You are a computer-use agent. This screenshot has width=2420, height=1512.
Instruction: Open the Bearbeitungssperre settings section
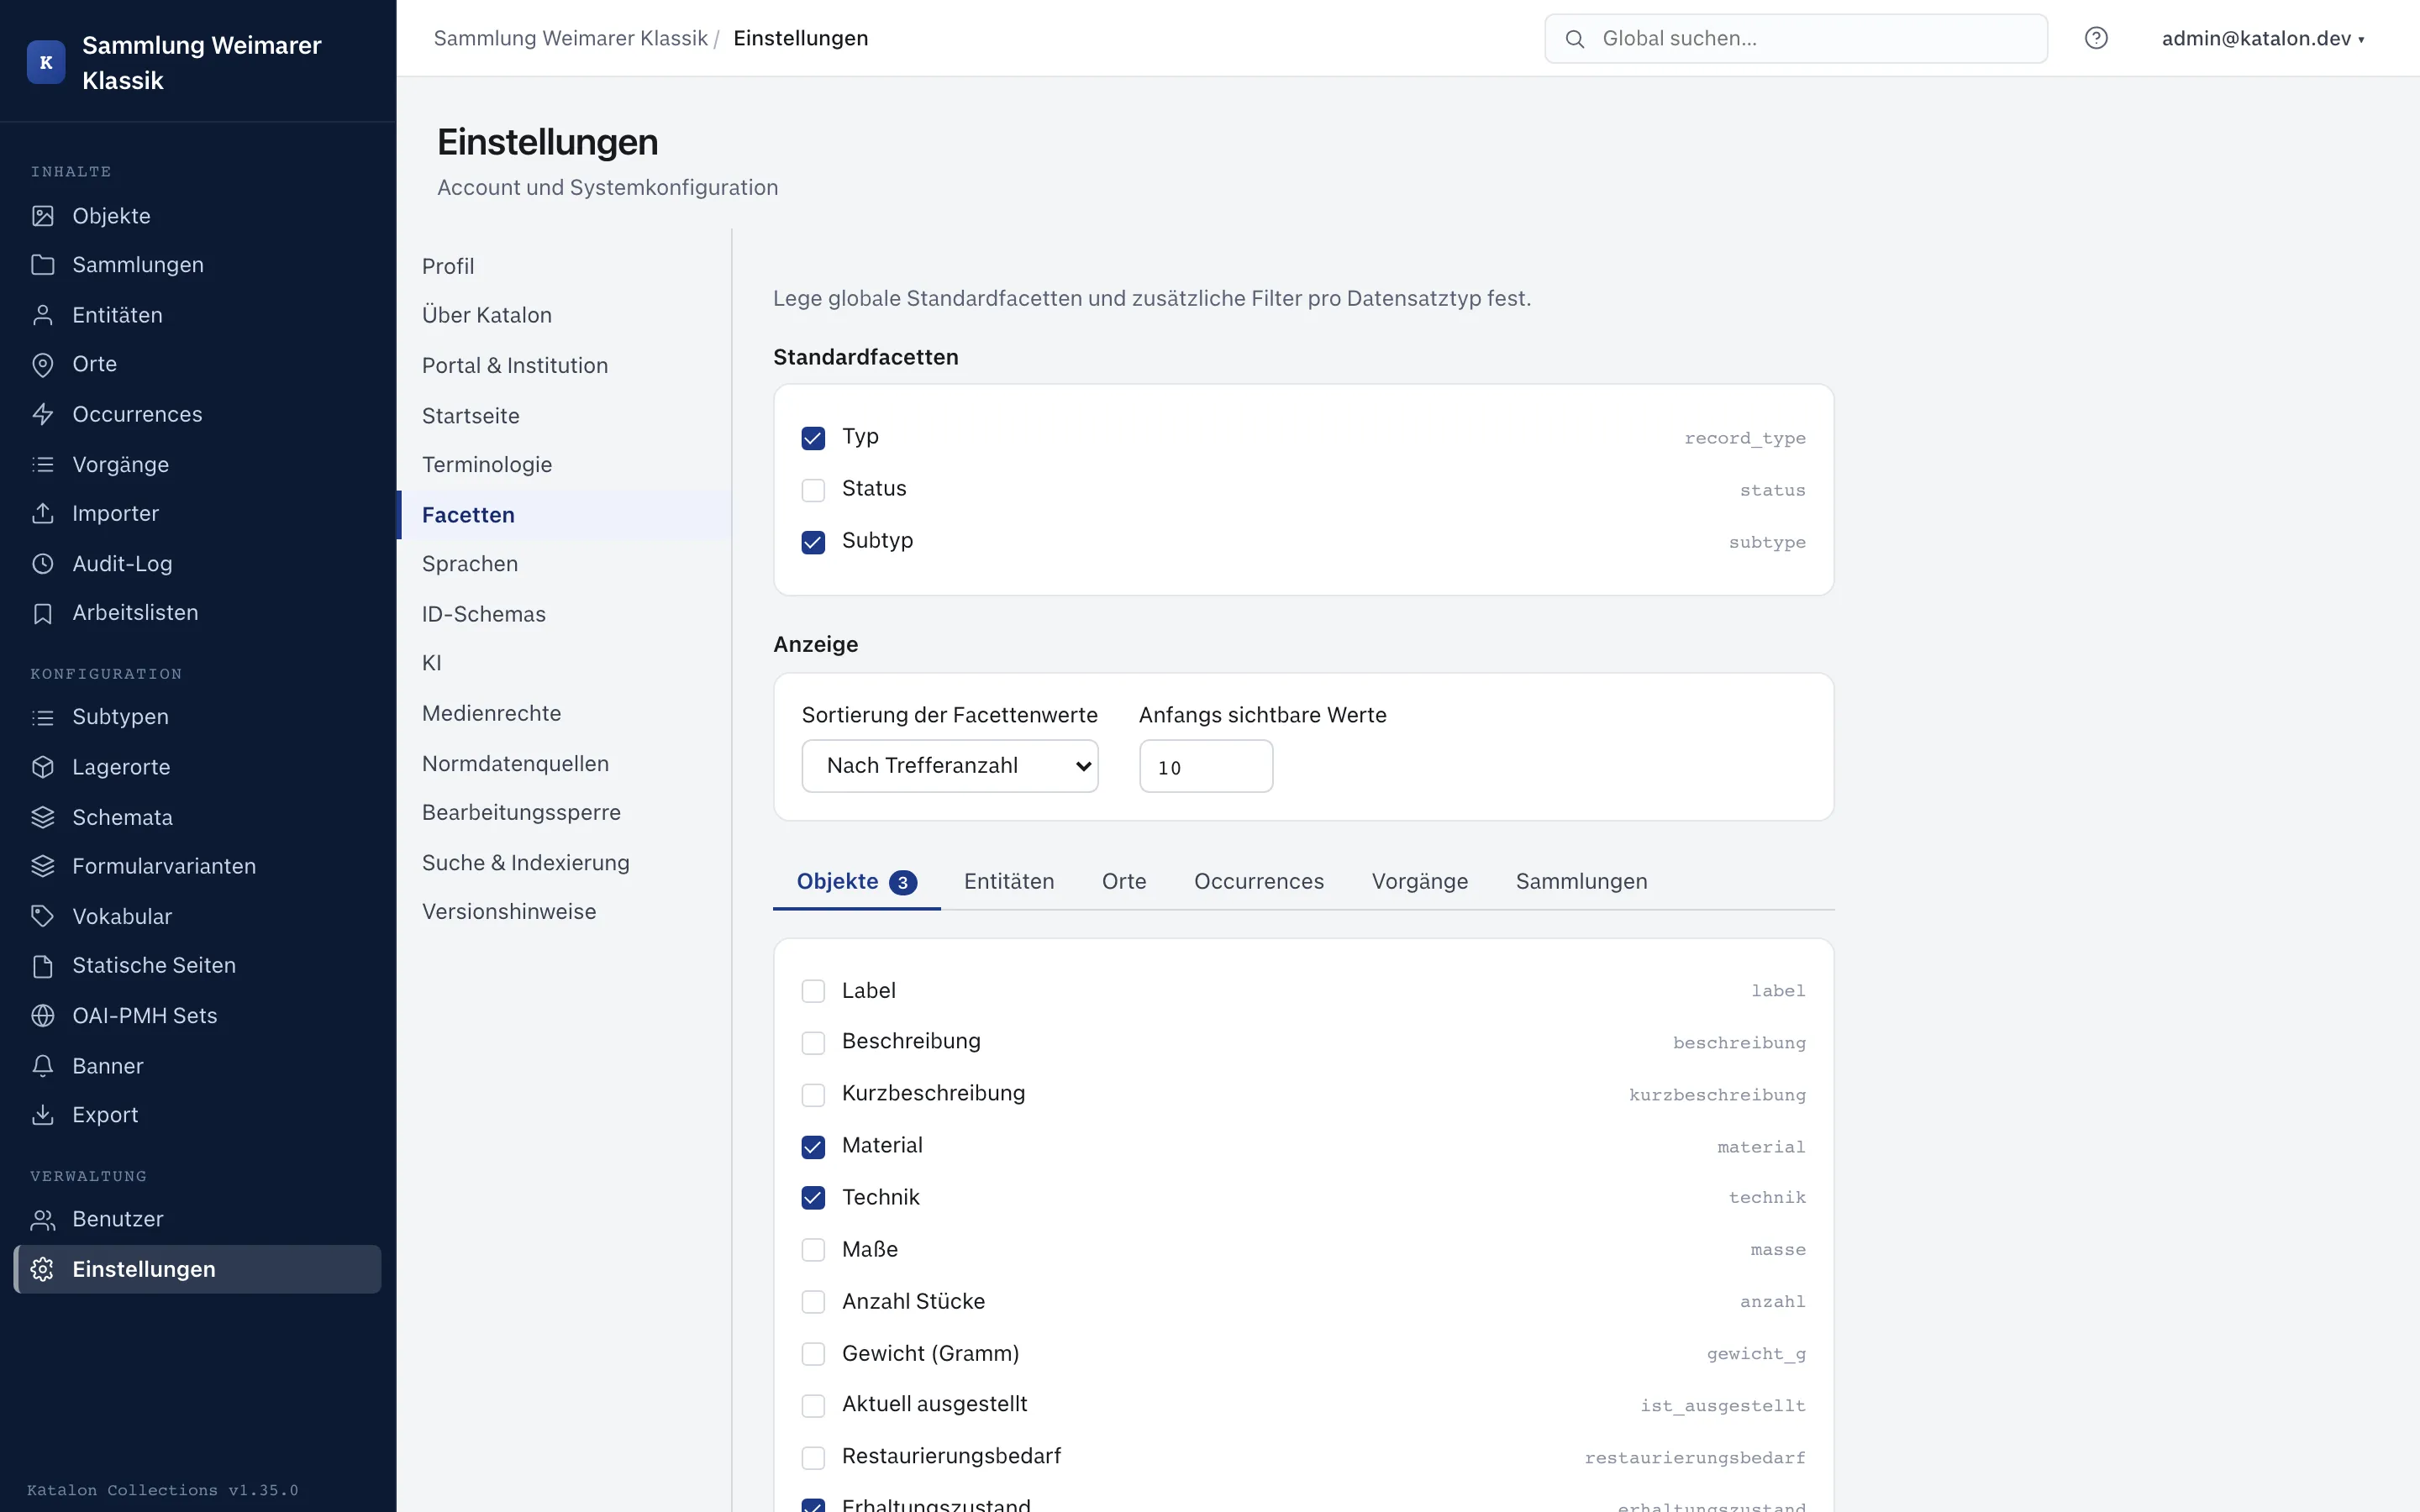[x=565, y=812]
